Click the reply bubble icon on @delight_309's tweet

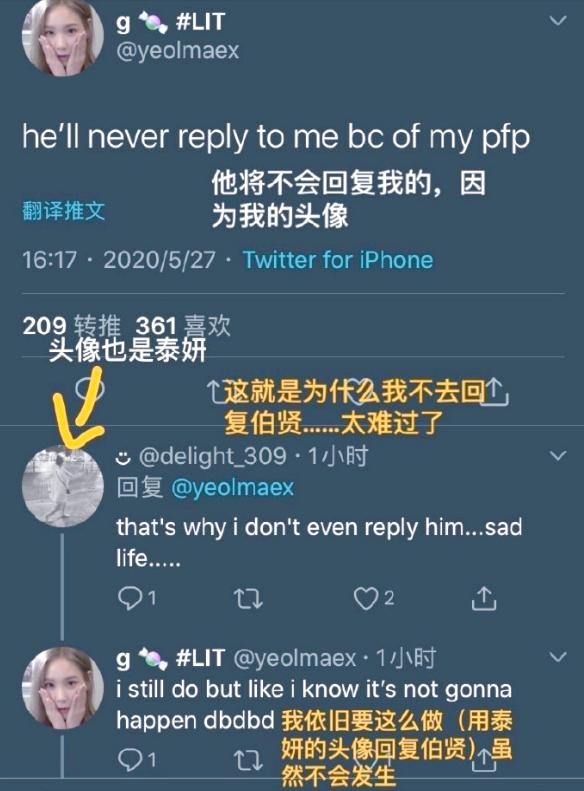tap(131, 598)
